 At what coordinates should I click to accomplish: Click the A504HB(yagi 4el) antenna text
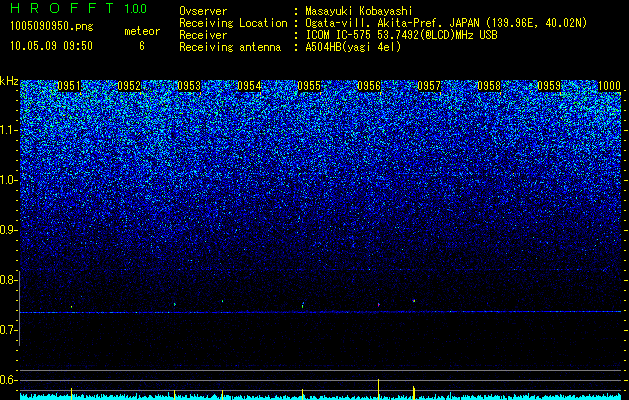(x=353, y=47)
